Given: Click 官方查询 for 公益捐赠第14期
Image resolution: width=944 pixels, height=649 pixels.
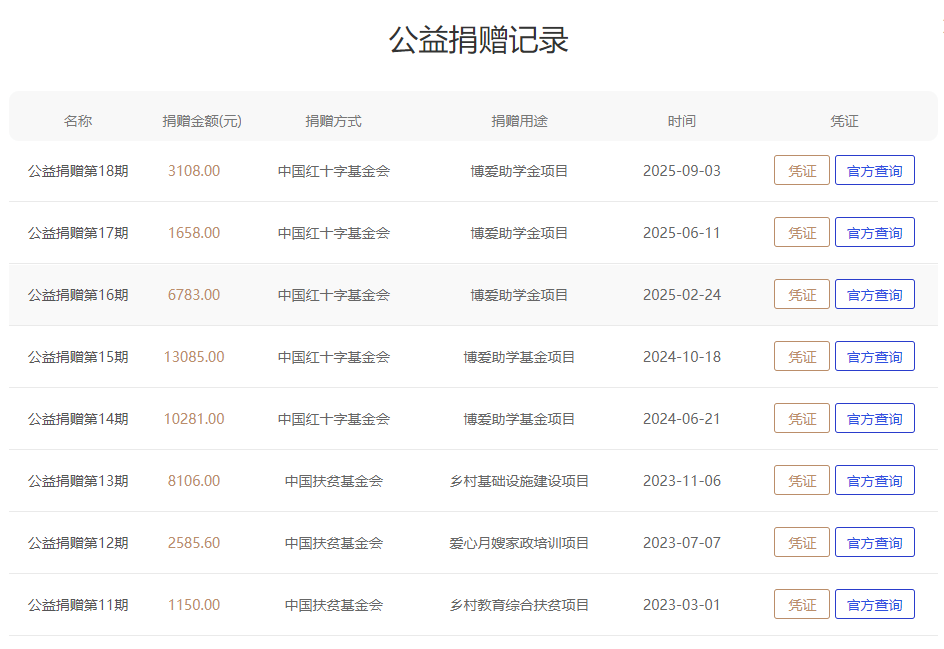Looking at the screenshot, I should 874,418.
